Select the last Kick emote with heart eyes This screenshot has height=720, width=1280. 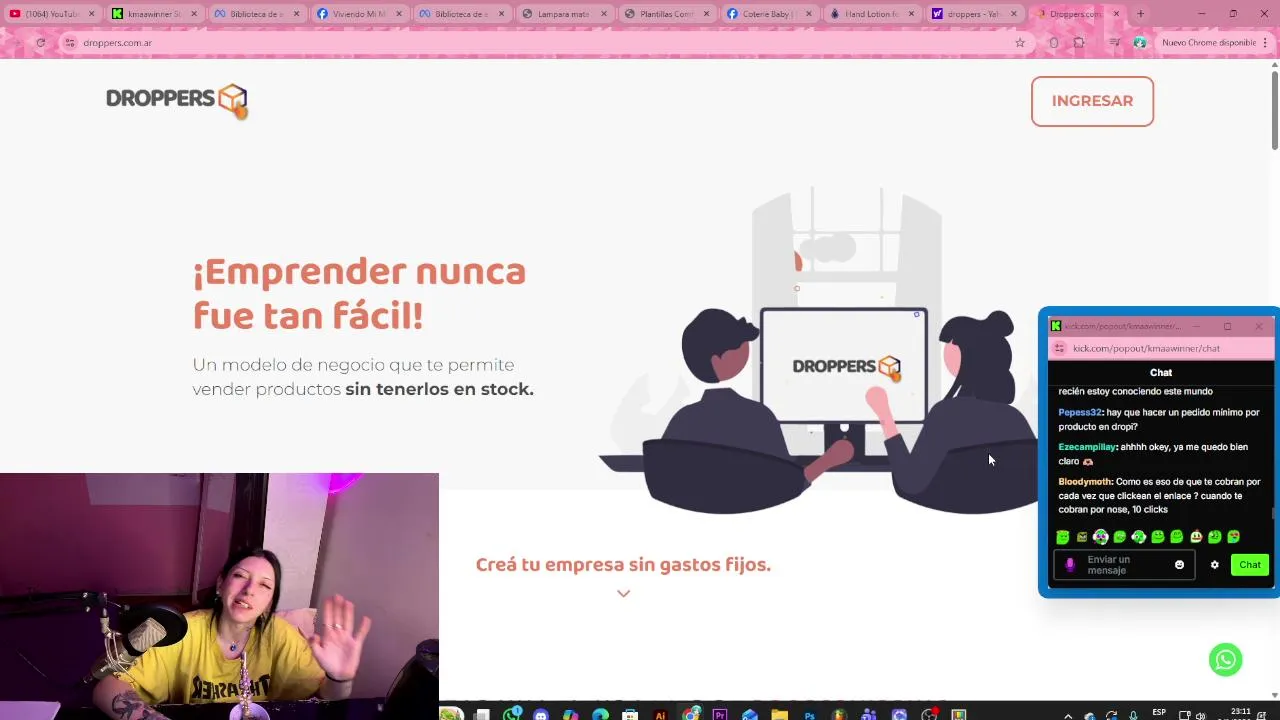pos(1234,537)
